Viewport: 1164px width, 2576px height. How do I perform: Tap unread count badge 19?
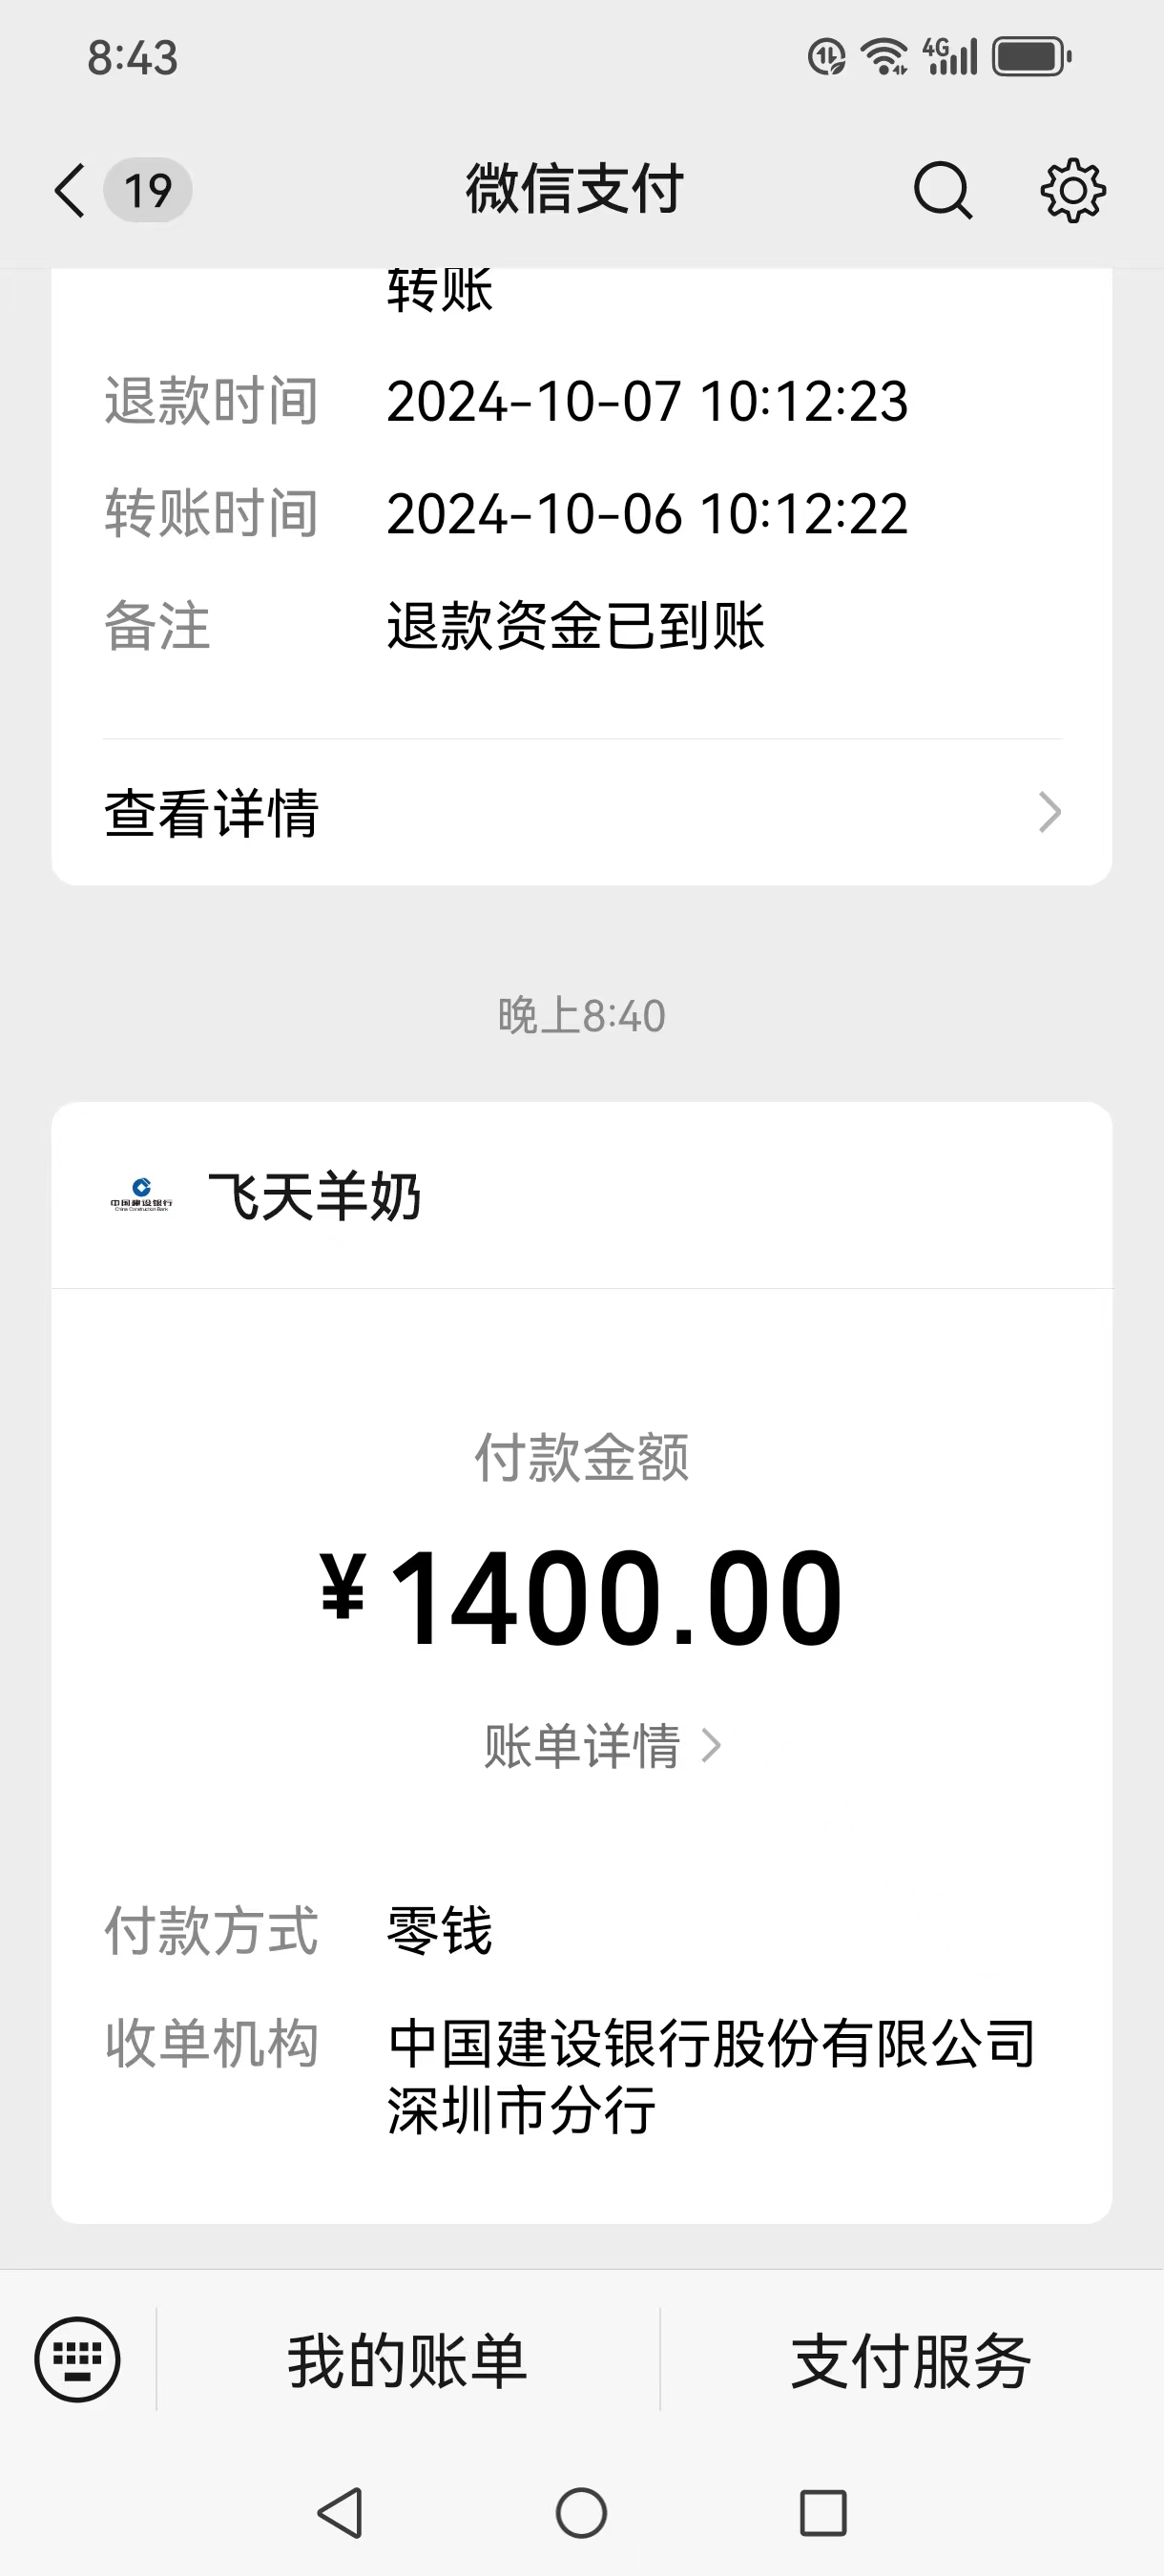pos(148,190)
